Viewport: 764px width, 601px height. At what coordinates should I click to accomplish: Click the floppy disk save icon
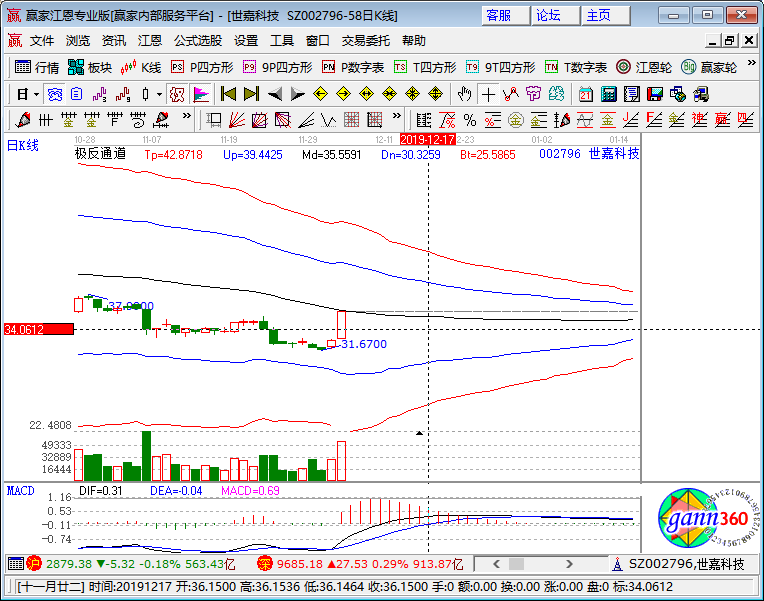pyautogui.click(x=655, y=94)
